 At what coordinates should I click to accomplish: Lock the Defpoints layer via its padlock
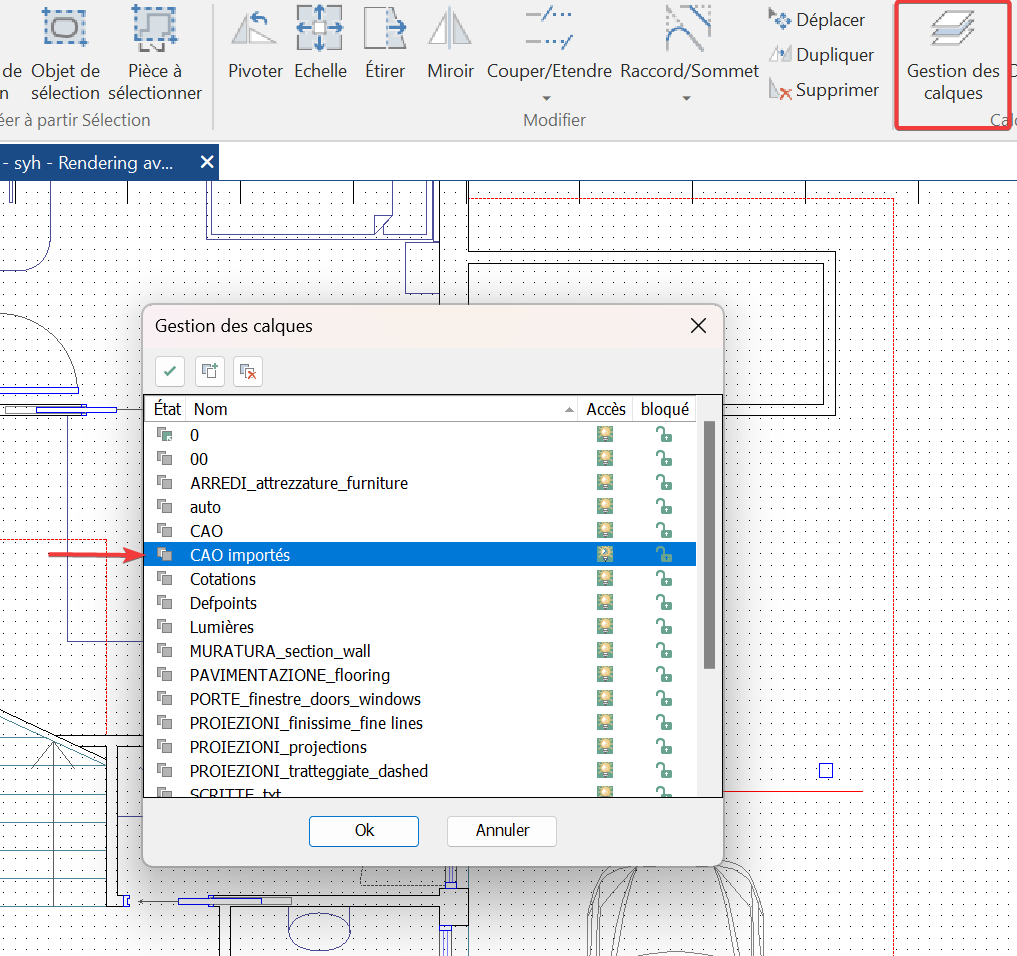[665, 601]
